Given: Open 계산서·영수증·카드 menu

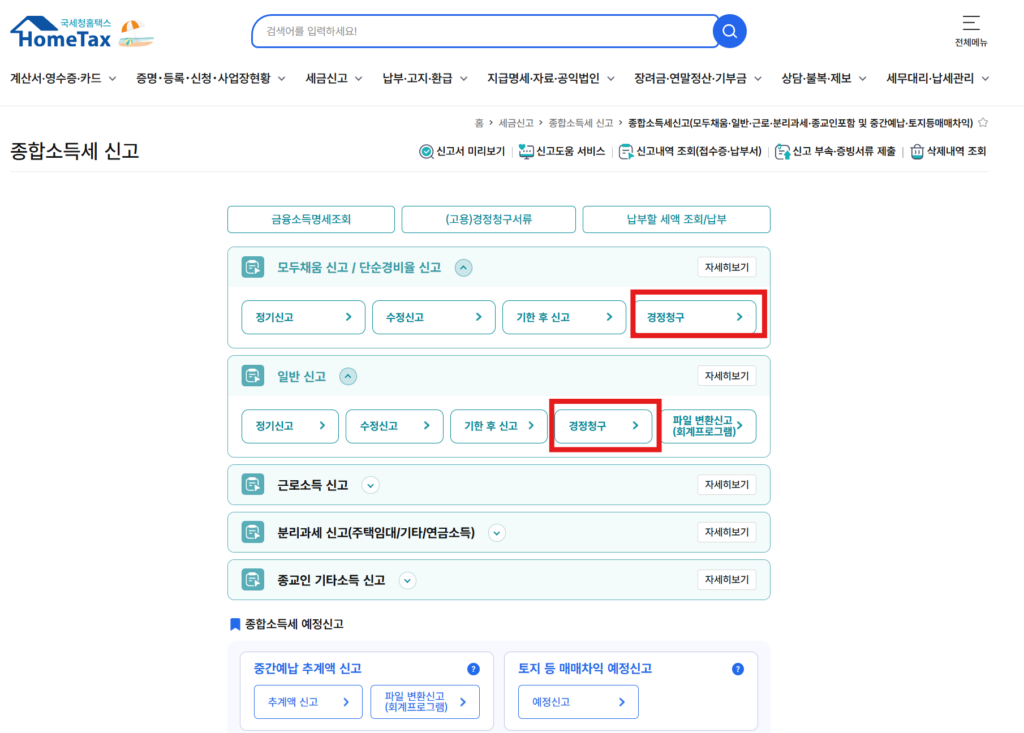Looking at the screenshot, I should 63,78.
